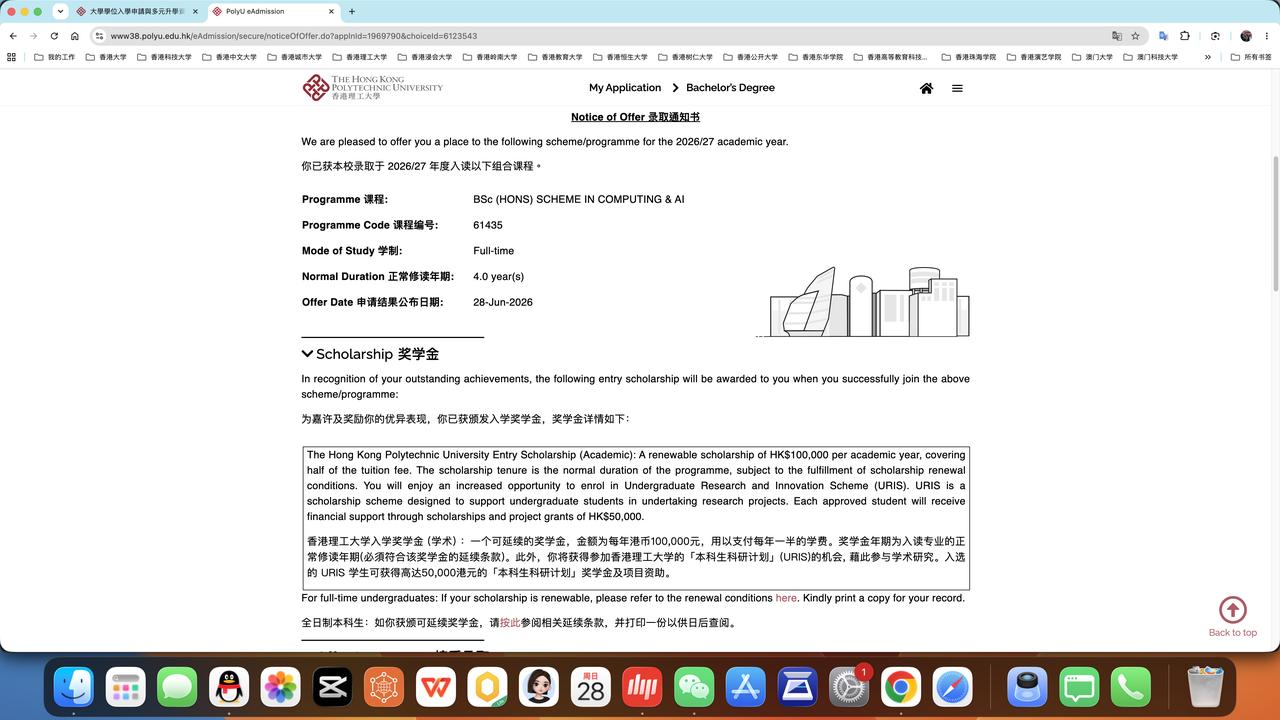Open the 澳门大学 bookmark folder
This screenshot has height=720, width=1280.
(x=1092, y=57)
